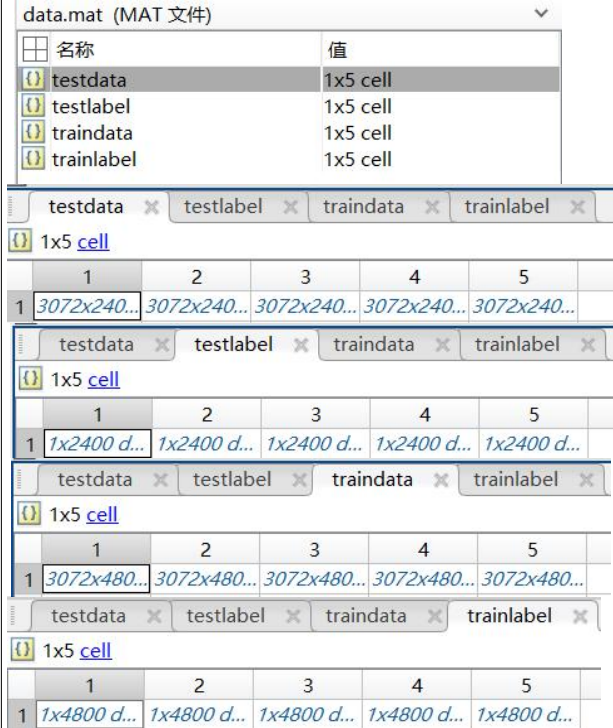Open the cell link under the testdata tab
Viewport: 613px width, 728px height.
pyautogui.click(x=93, y=241)
